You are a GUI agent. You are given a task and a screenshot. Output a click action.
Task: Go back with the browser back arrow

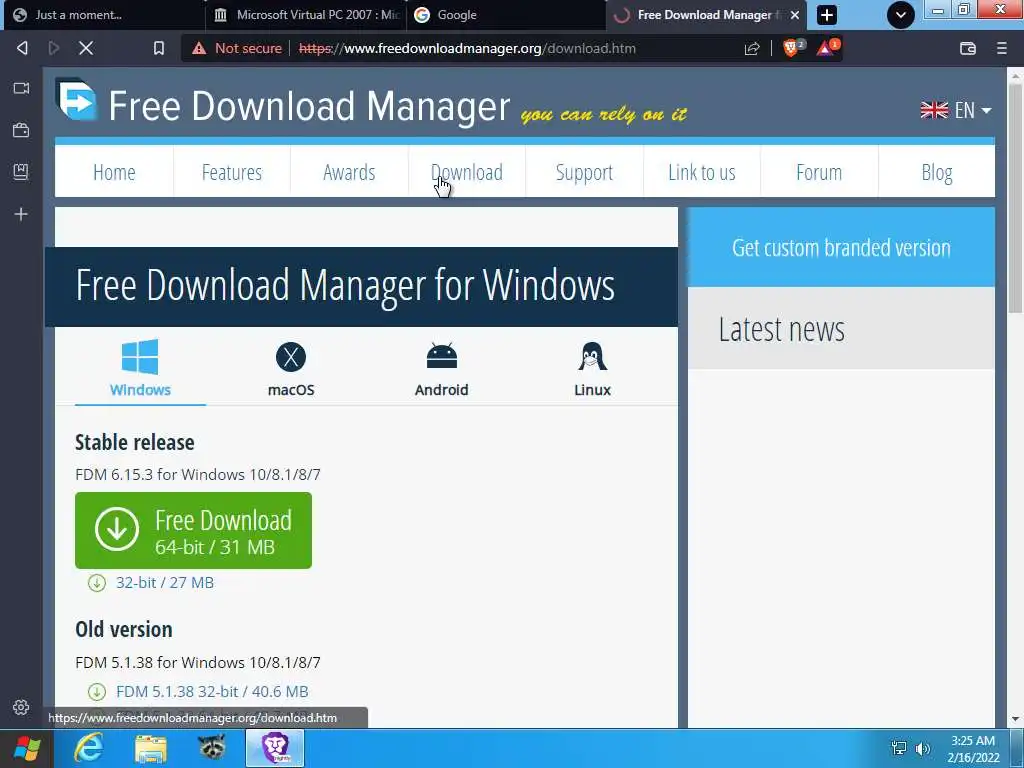click(x=22, y=48)
